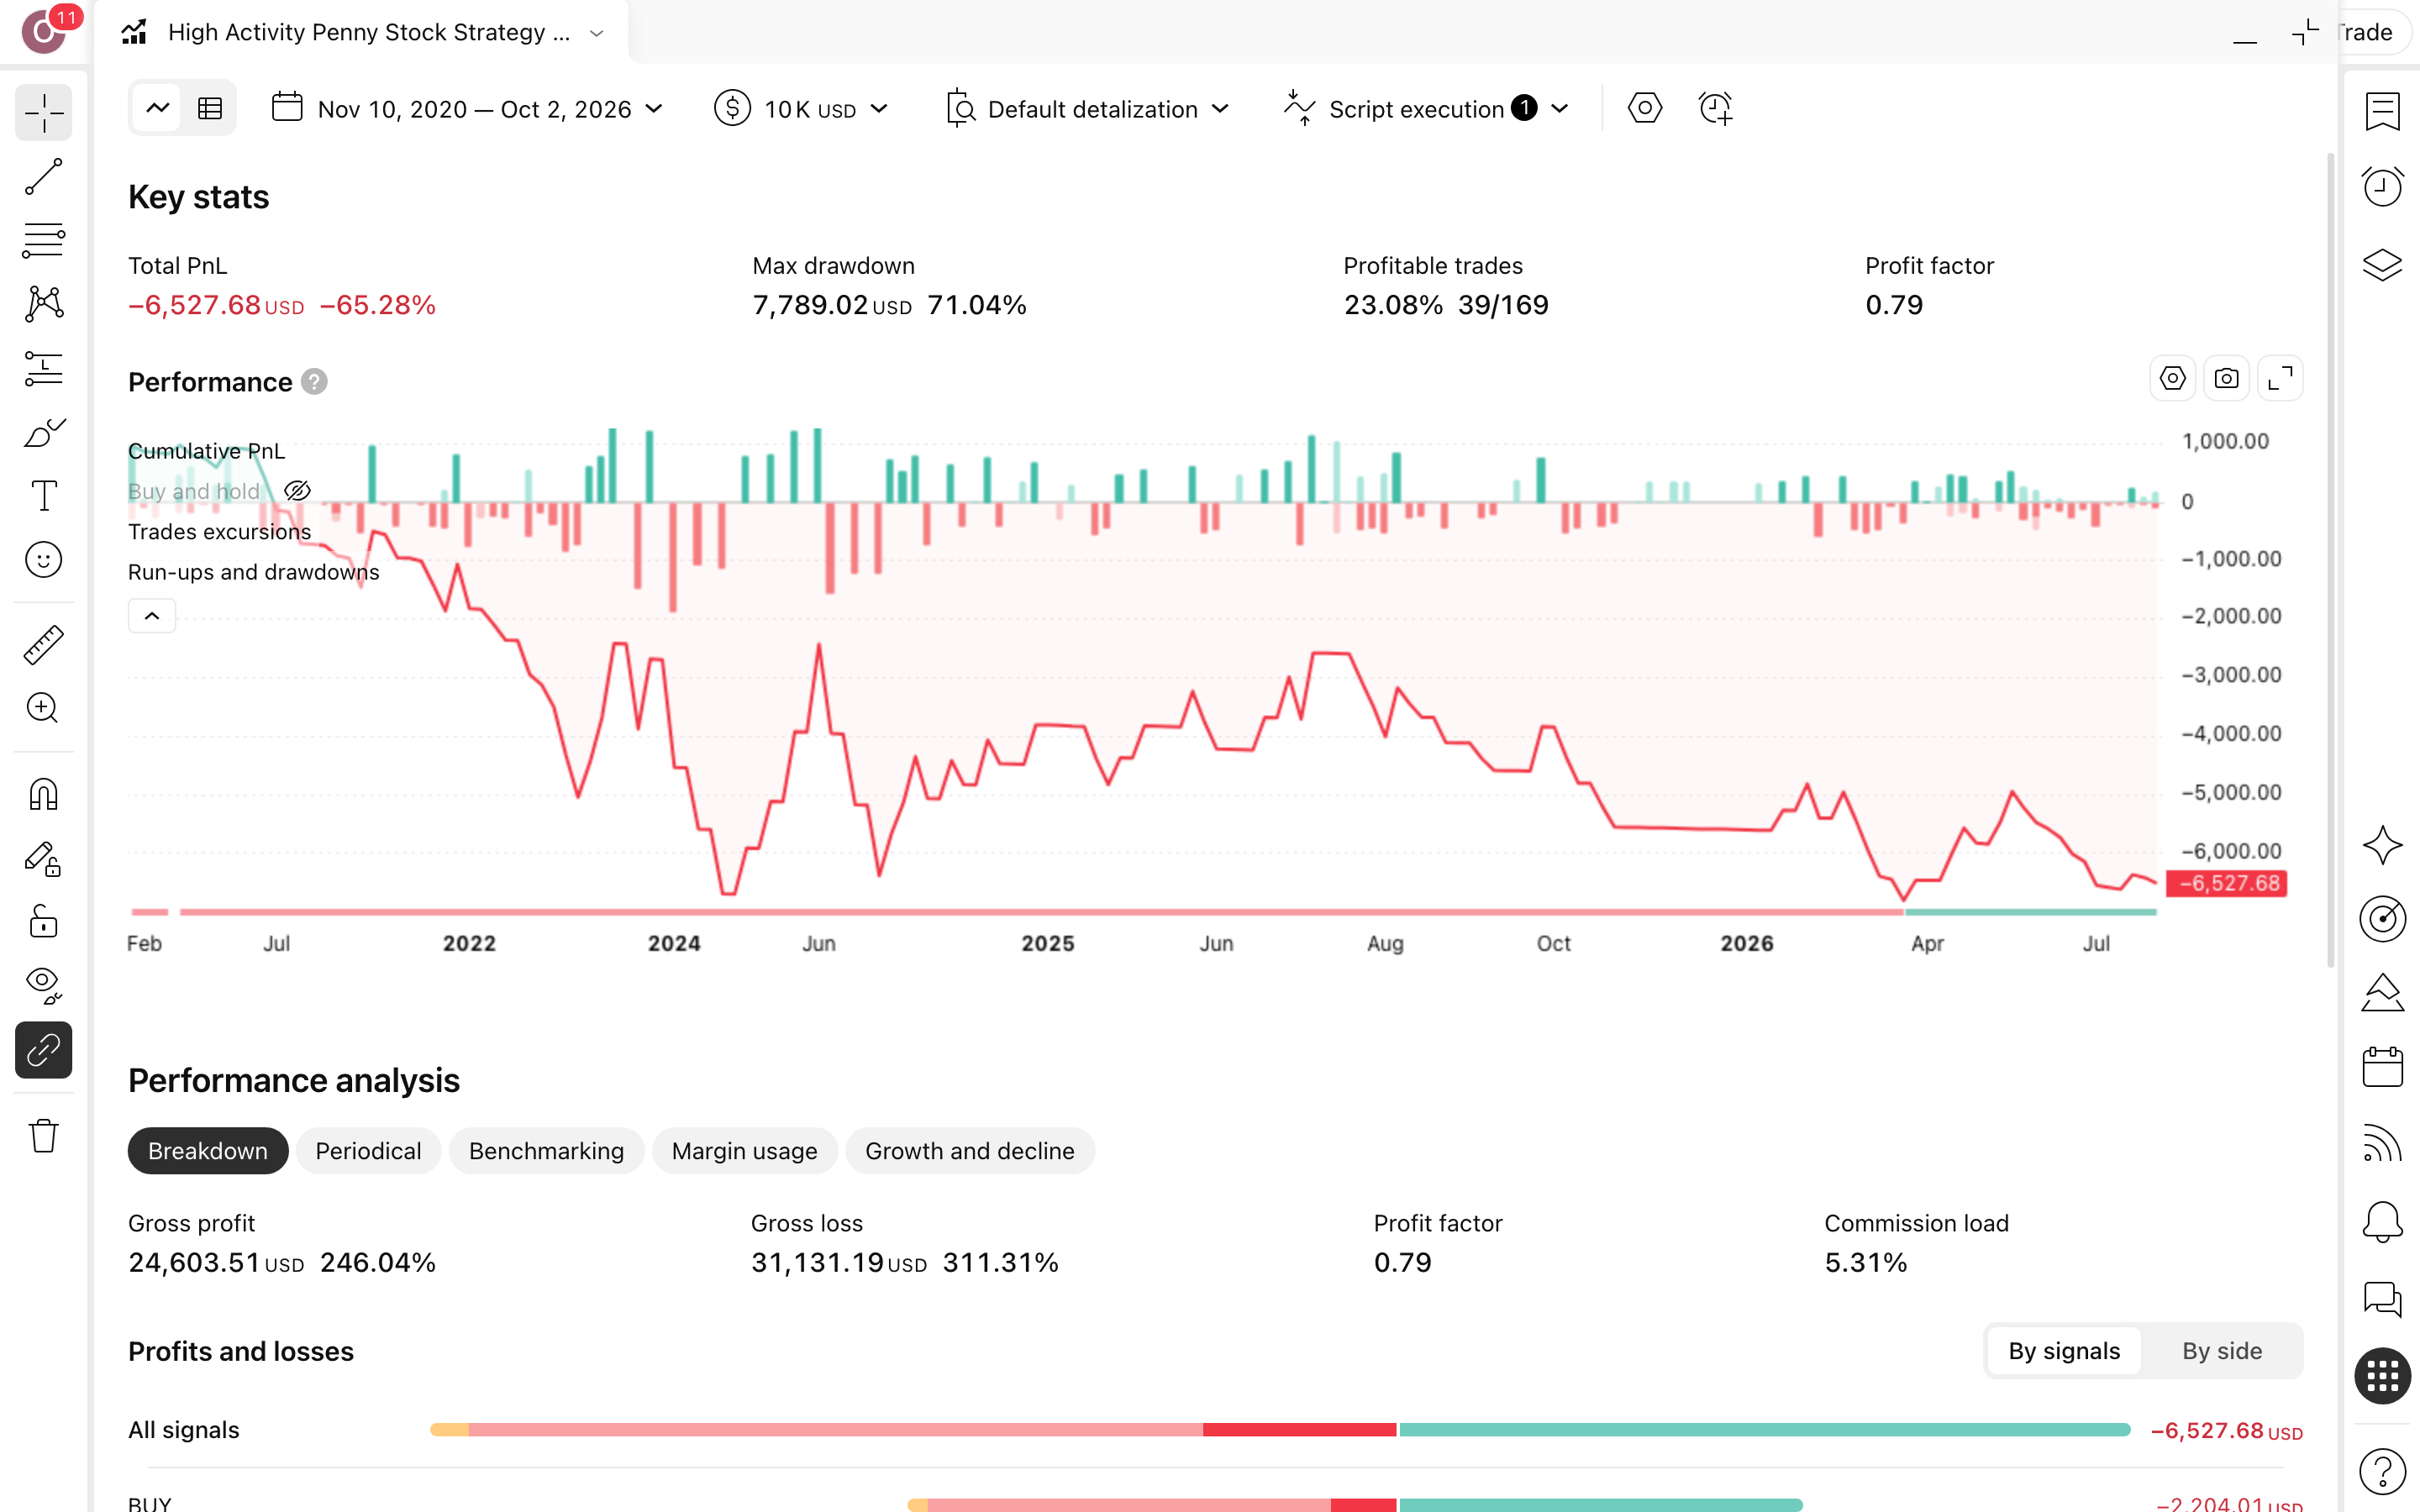Viewport: 2420px width, 1512px height.
Task: Select the Breakdown tab
Action: 208,1151
